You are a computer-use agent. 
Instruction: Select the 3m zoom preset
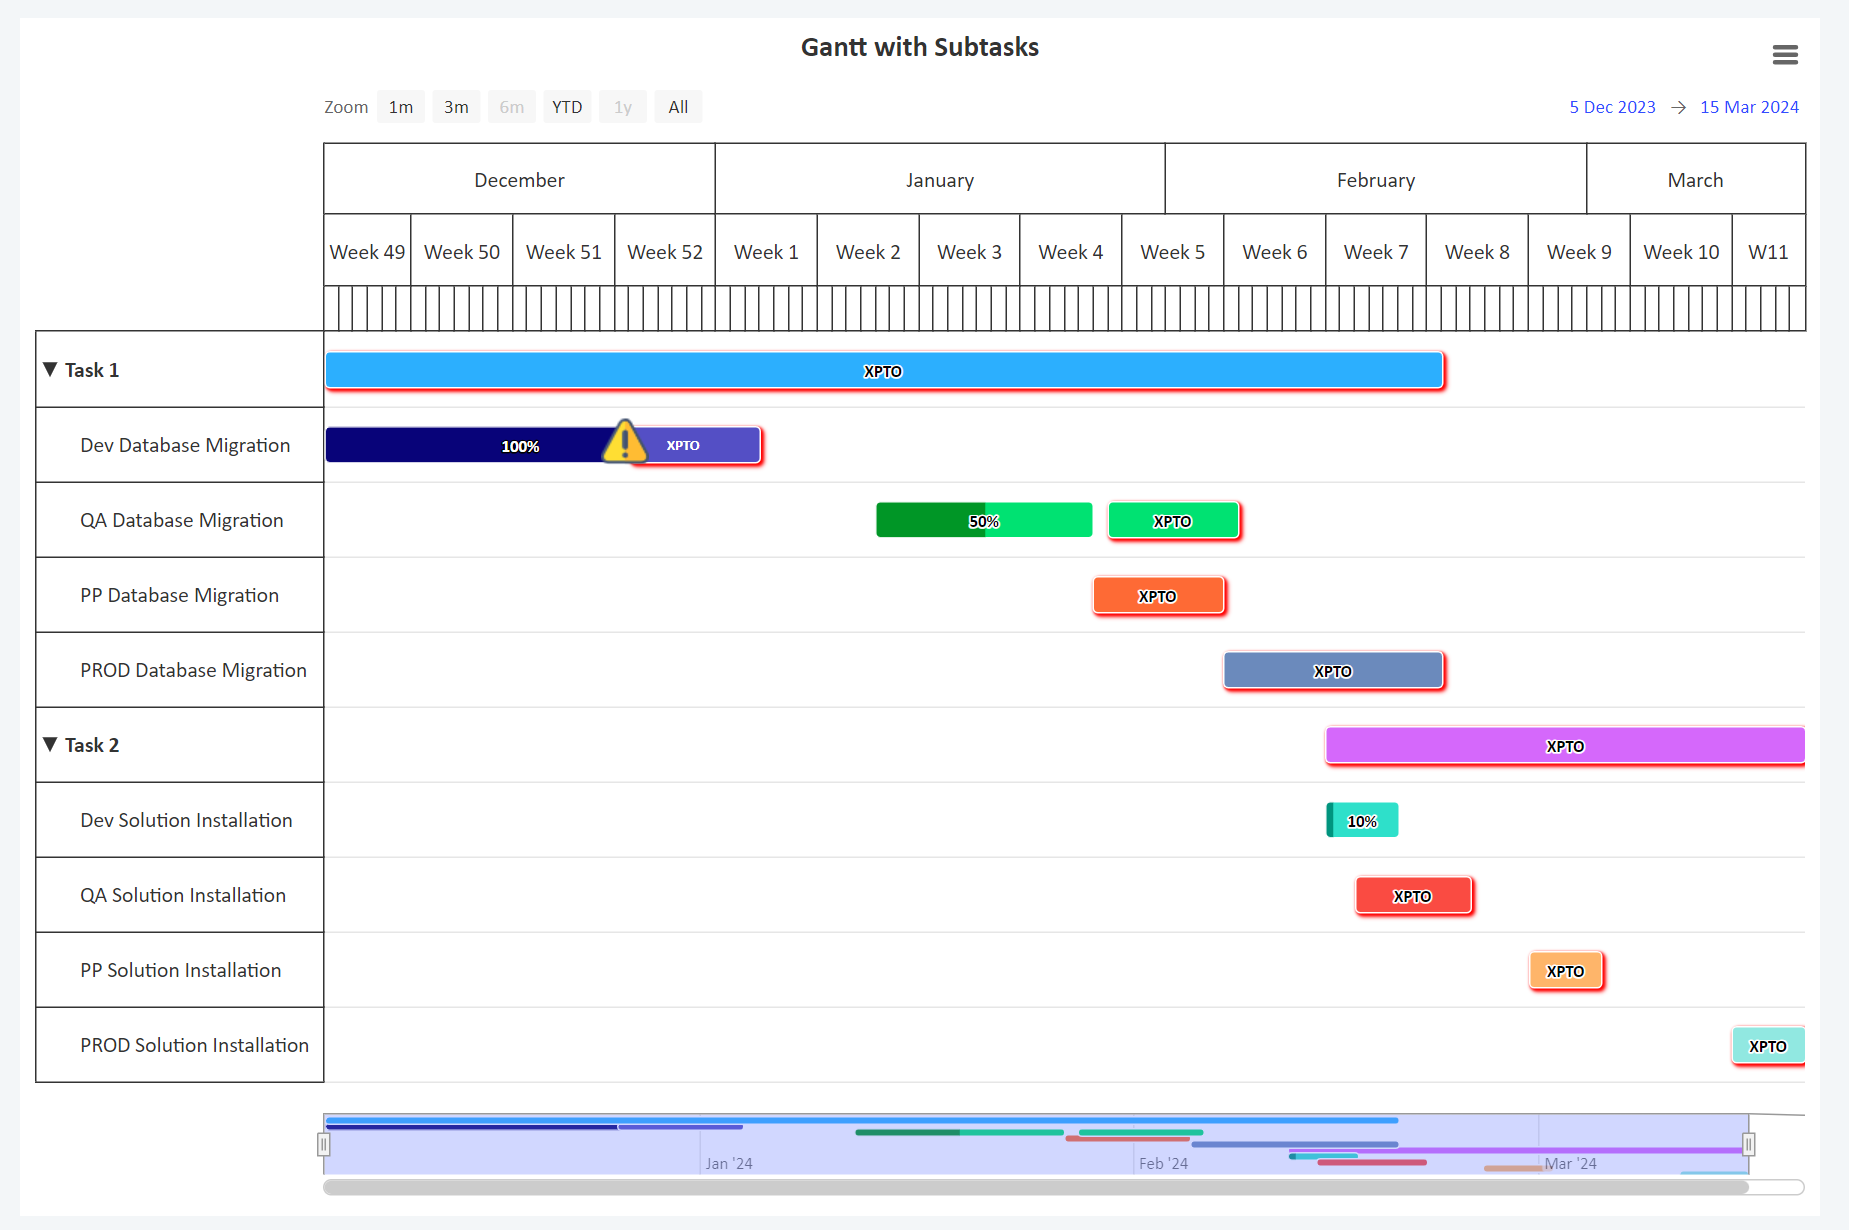[456, 106]
